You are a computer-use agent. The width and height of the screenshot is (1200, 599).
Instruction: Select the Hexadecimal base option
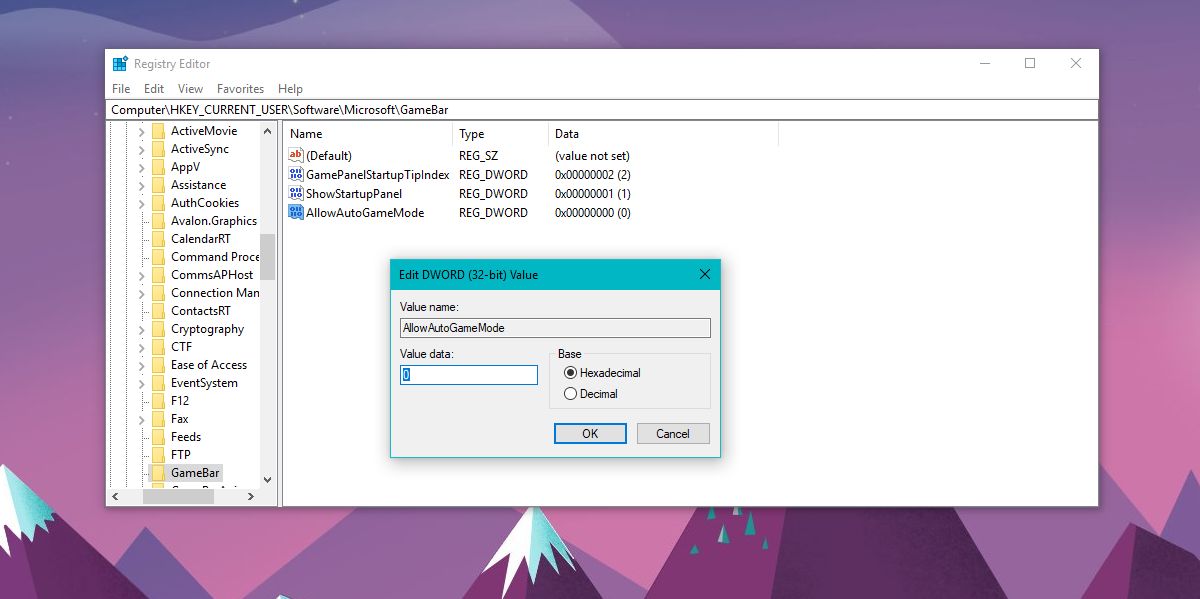(x=569, y=373)
